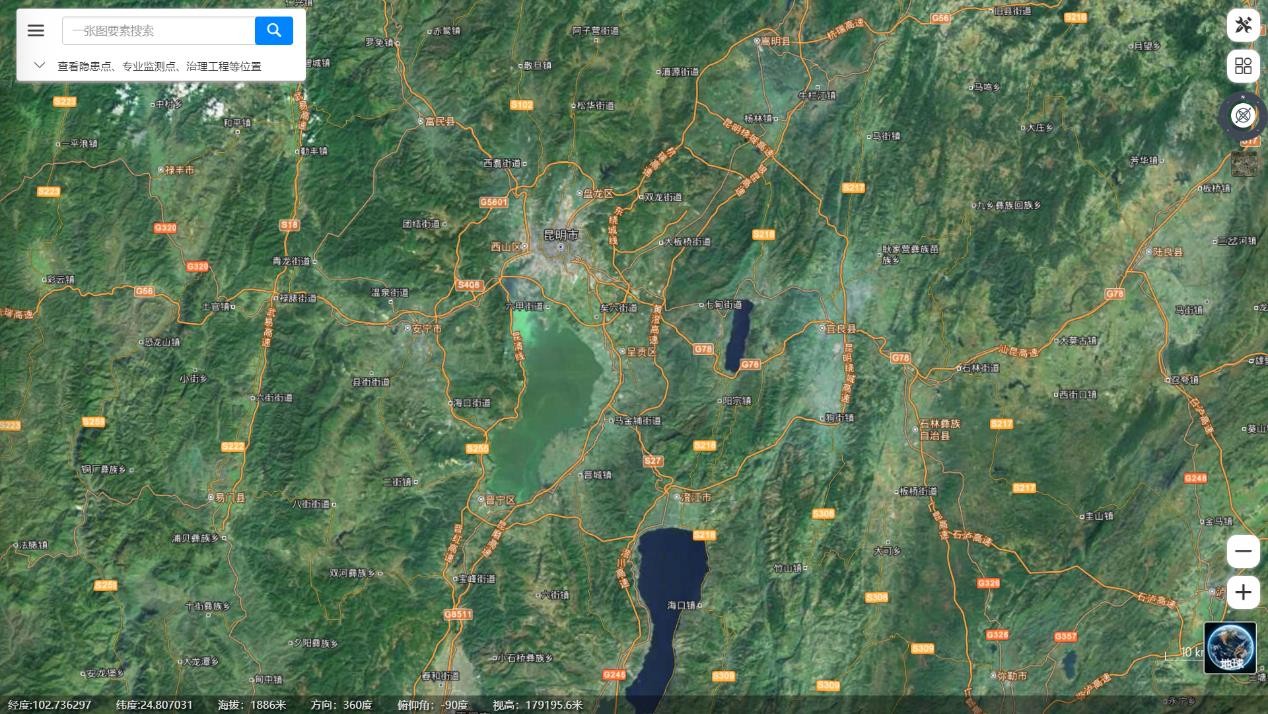1268x714 pixels.
Task: Click the 宜良县 county label
Action: 840,328
